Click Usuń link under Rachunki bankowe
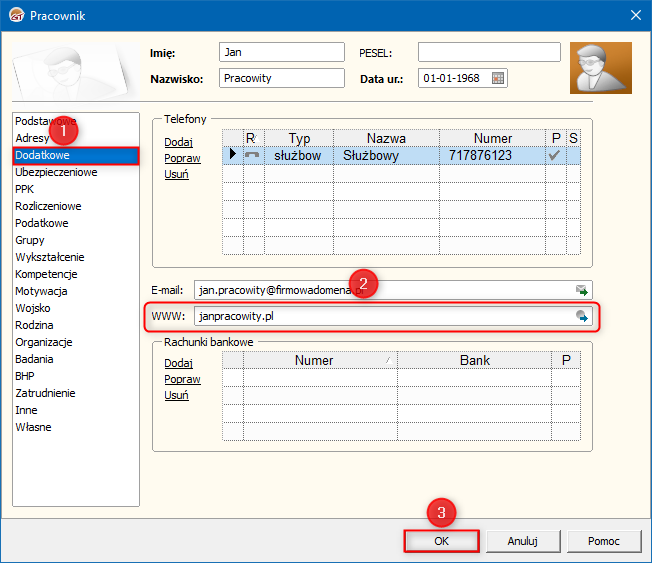652x563 pixels. [x=176, y=396]
